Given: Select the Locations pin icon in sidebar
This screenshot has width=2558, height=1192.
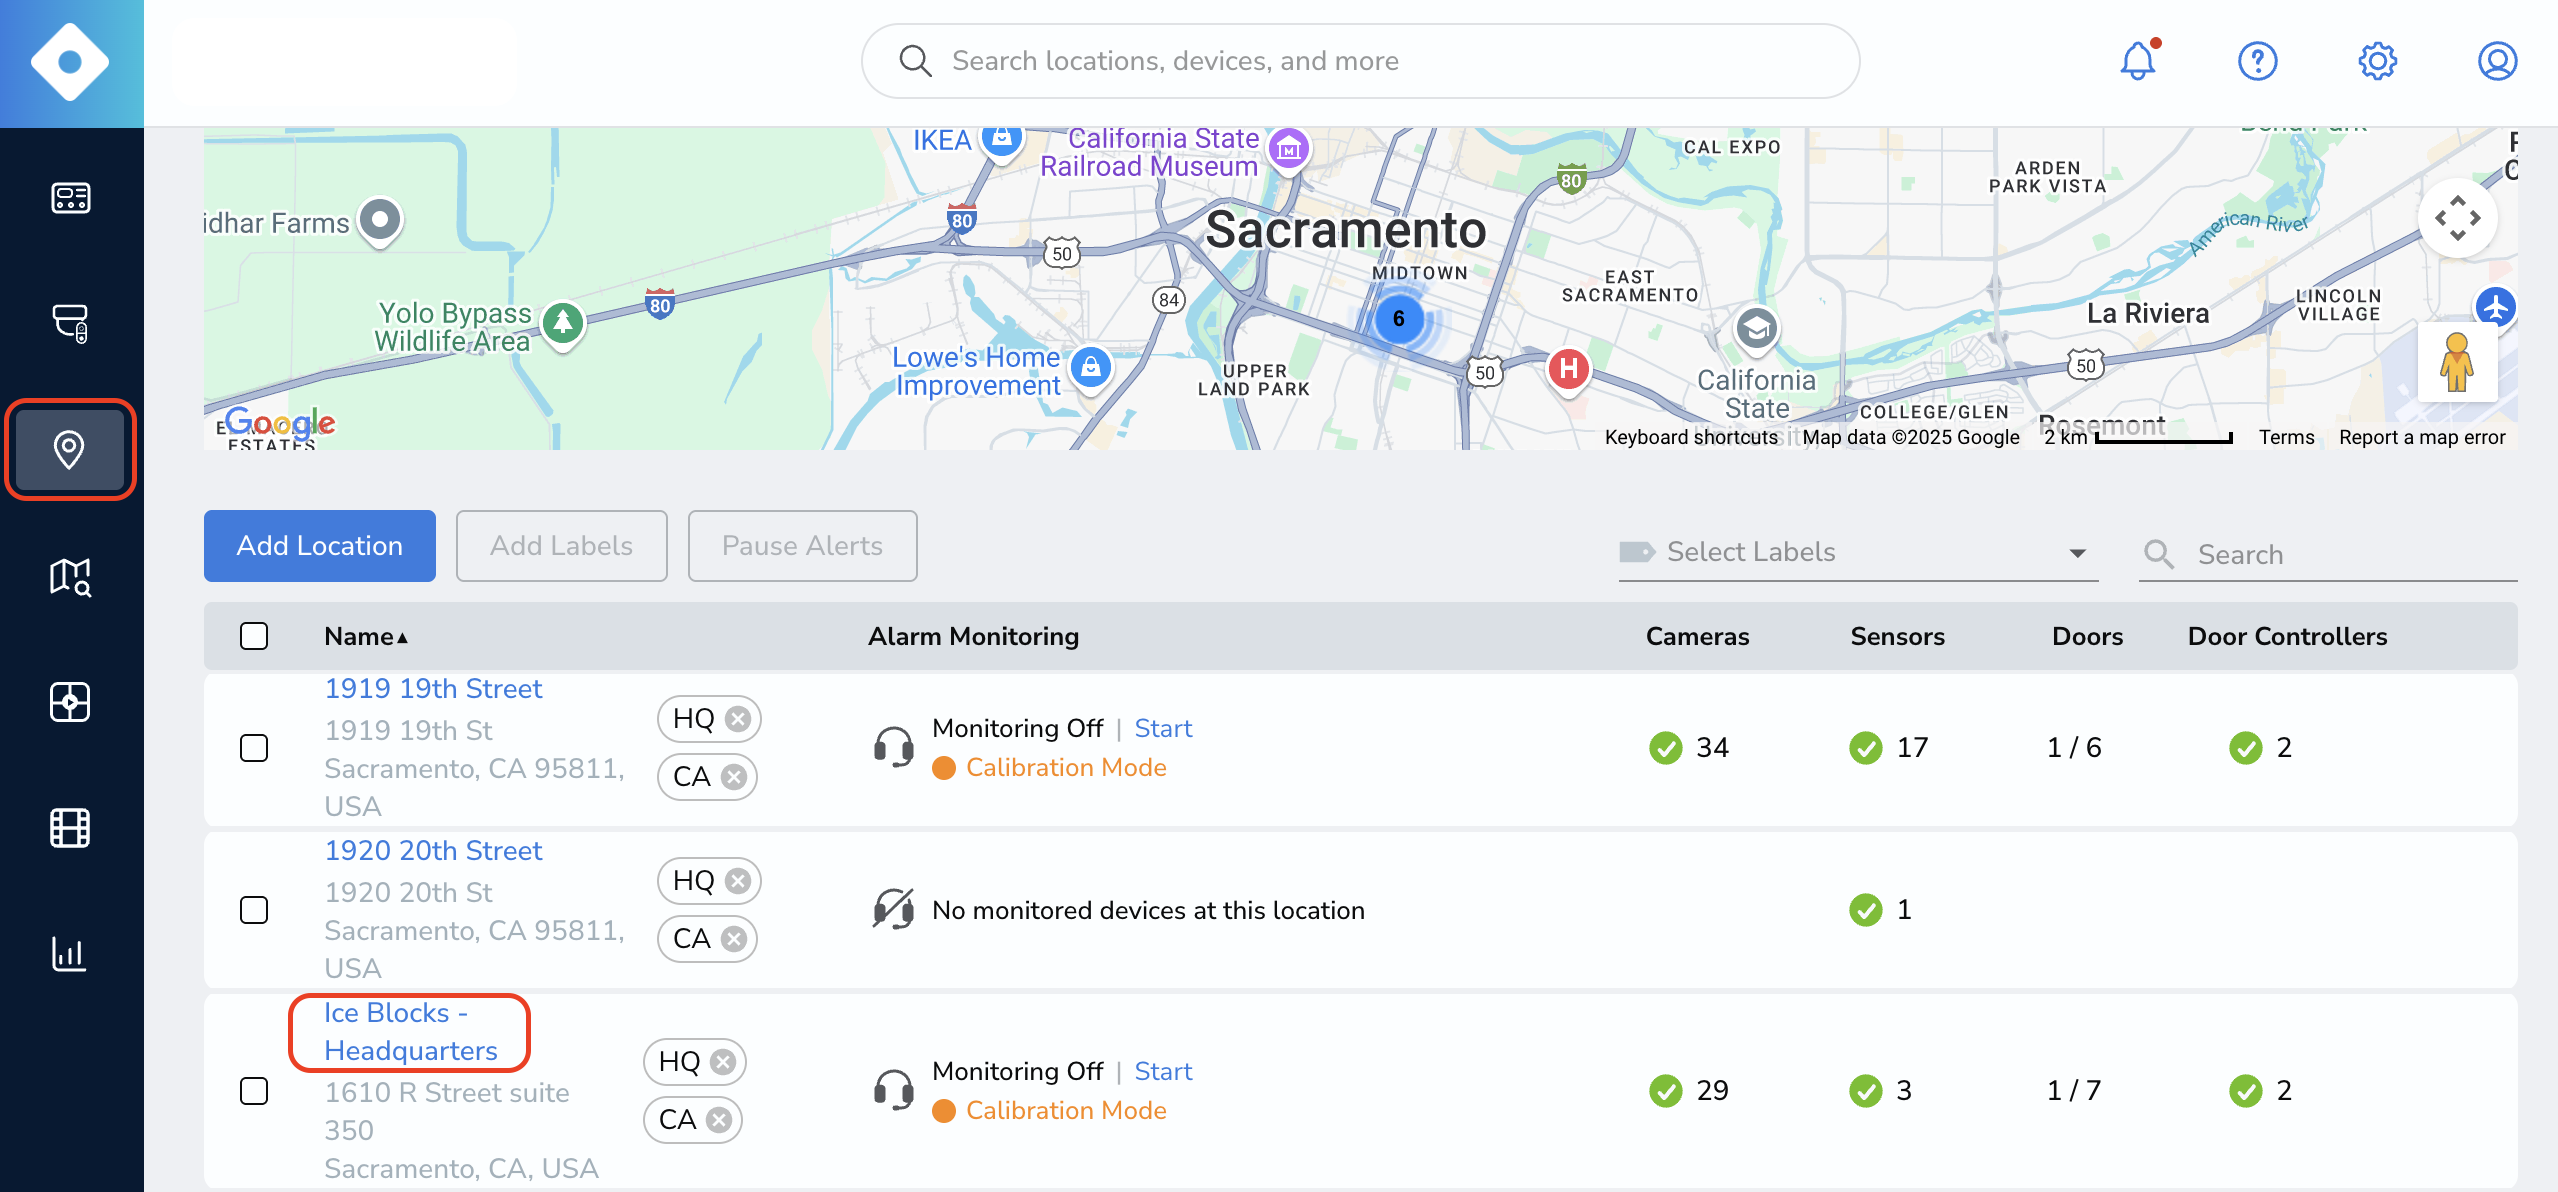Looking at the screenshot, I should (70, 450).
